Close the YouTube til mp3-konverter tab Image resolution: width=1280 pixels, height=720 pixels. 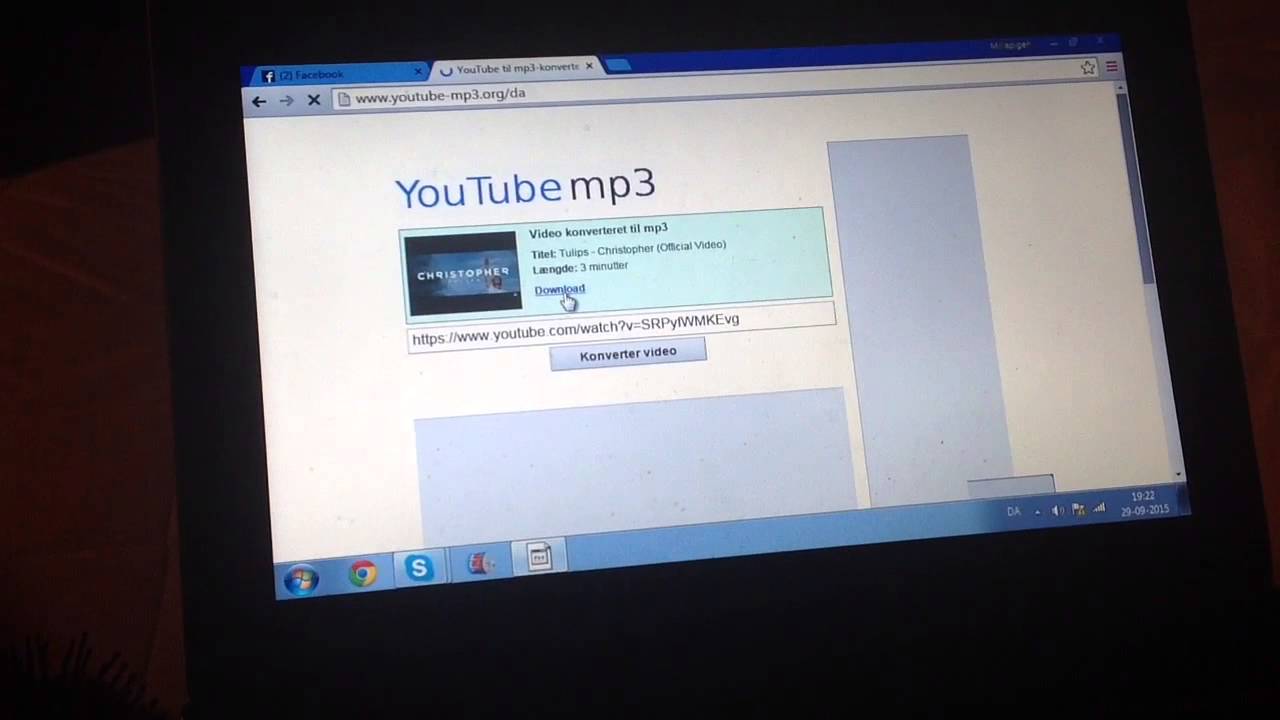click(589, 66)
